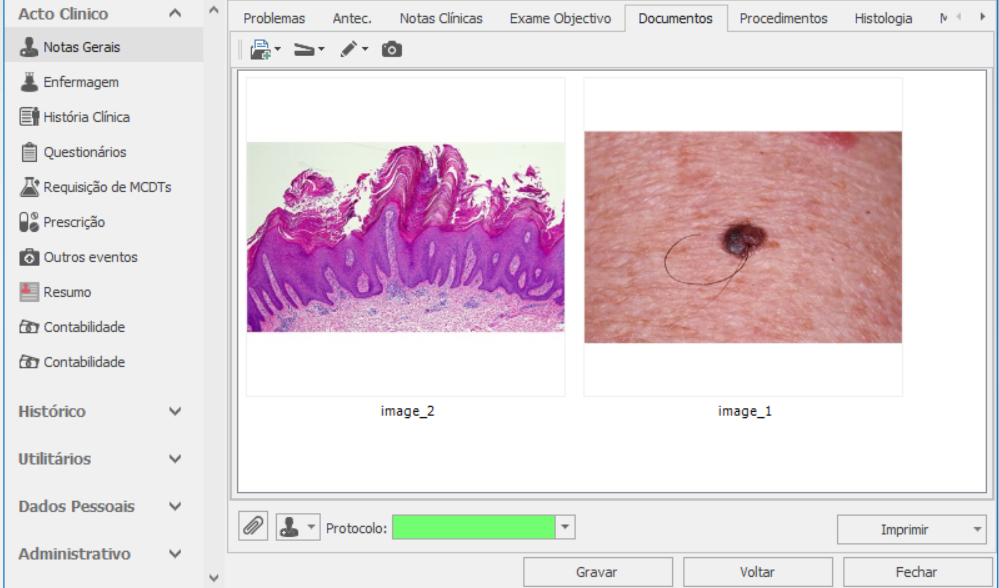Expand the Dados Pessoais section

(175, 506)
